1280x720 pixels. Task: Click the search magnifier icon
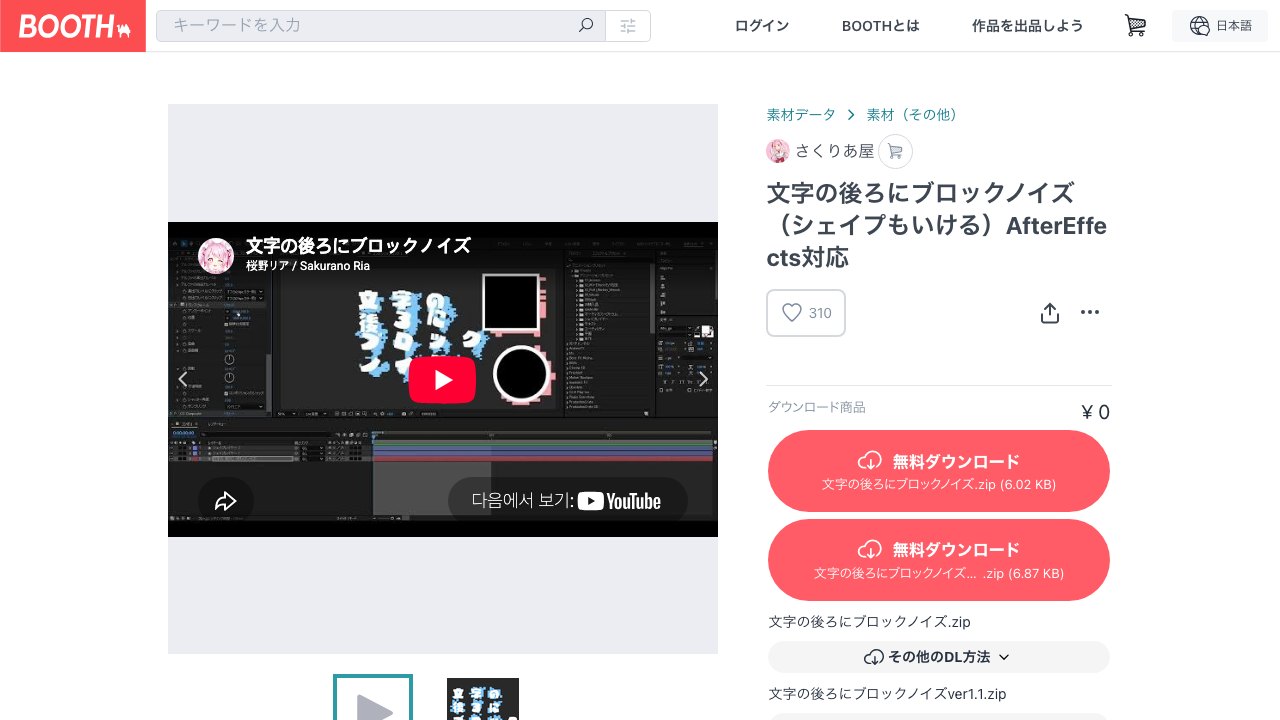pyautogui.click(x=586, y=26)
